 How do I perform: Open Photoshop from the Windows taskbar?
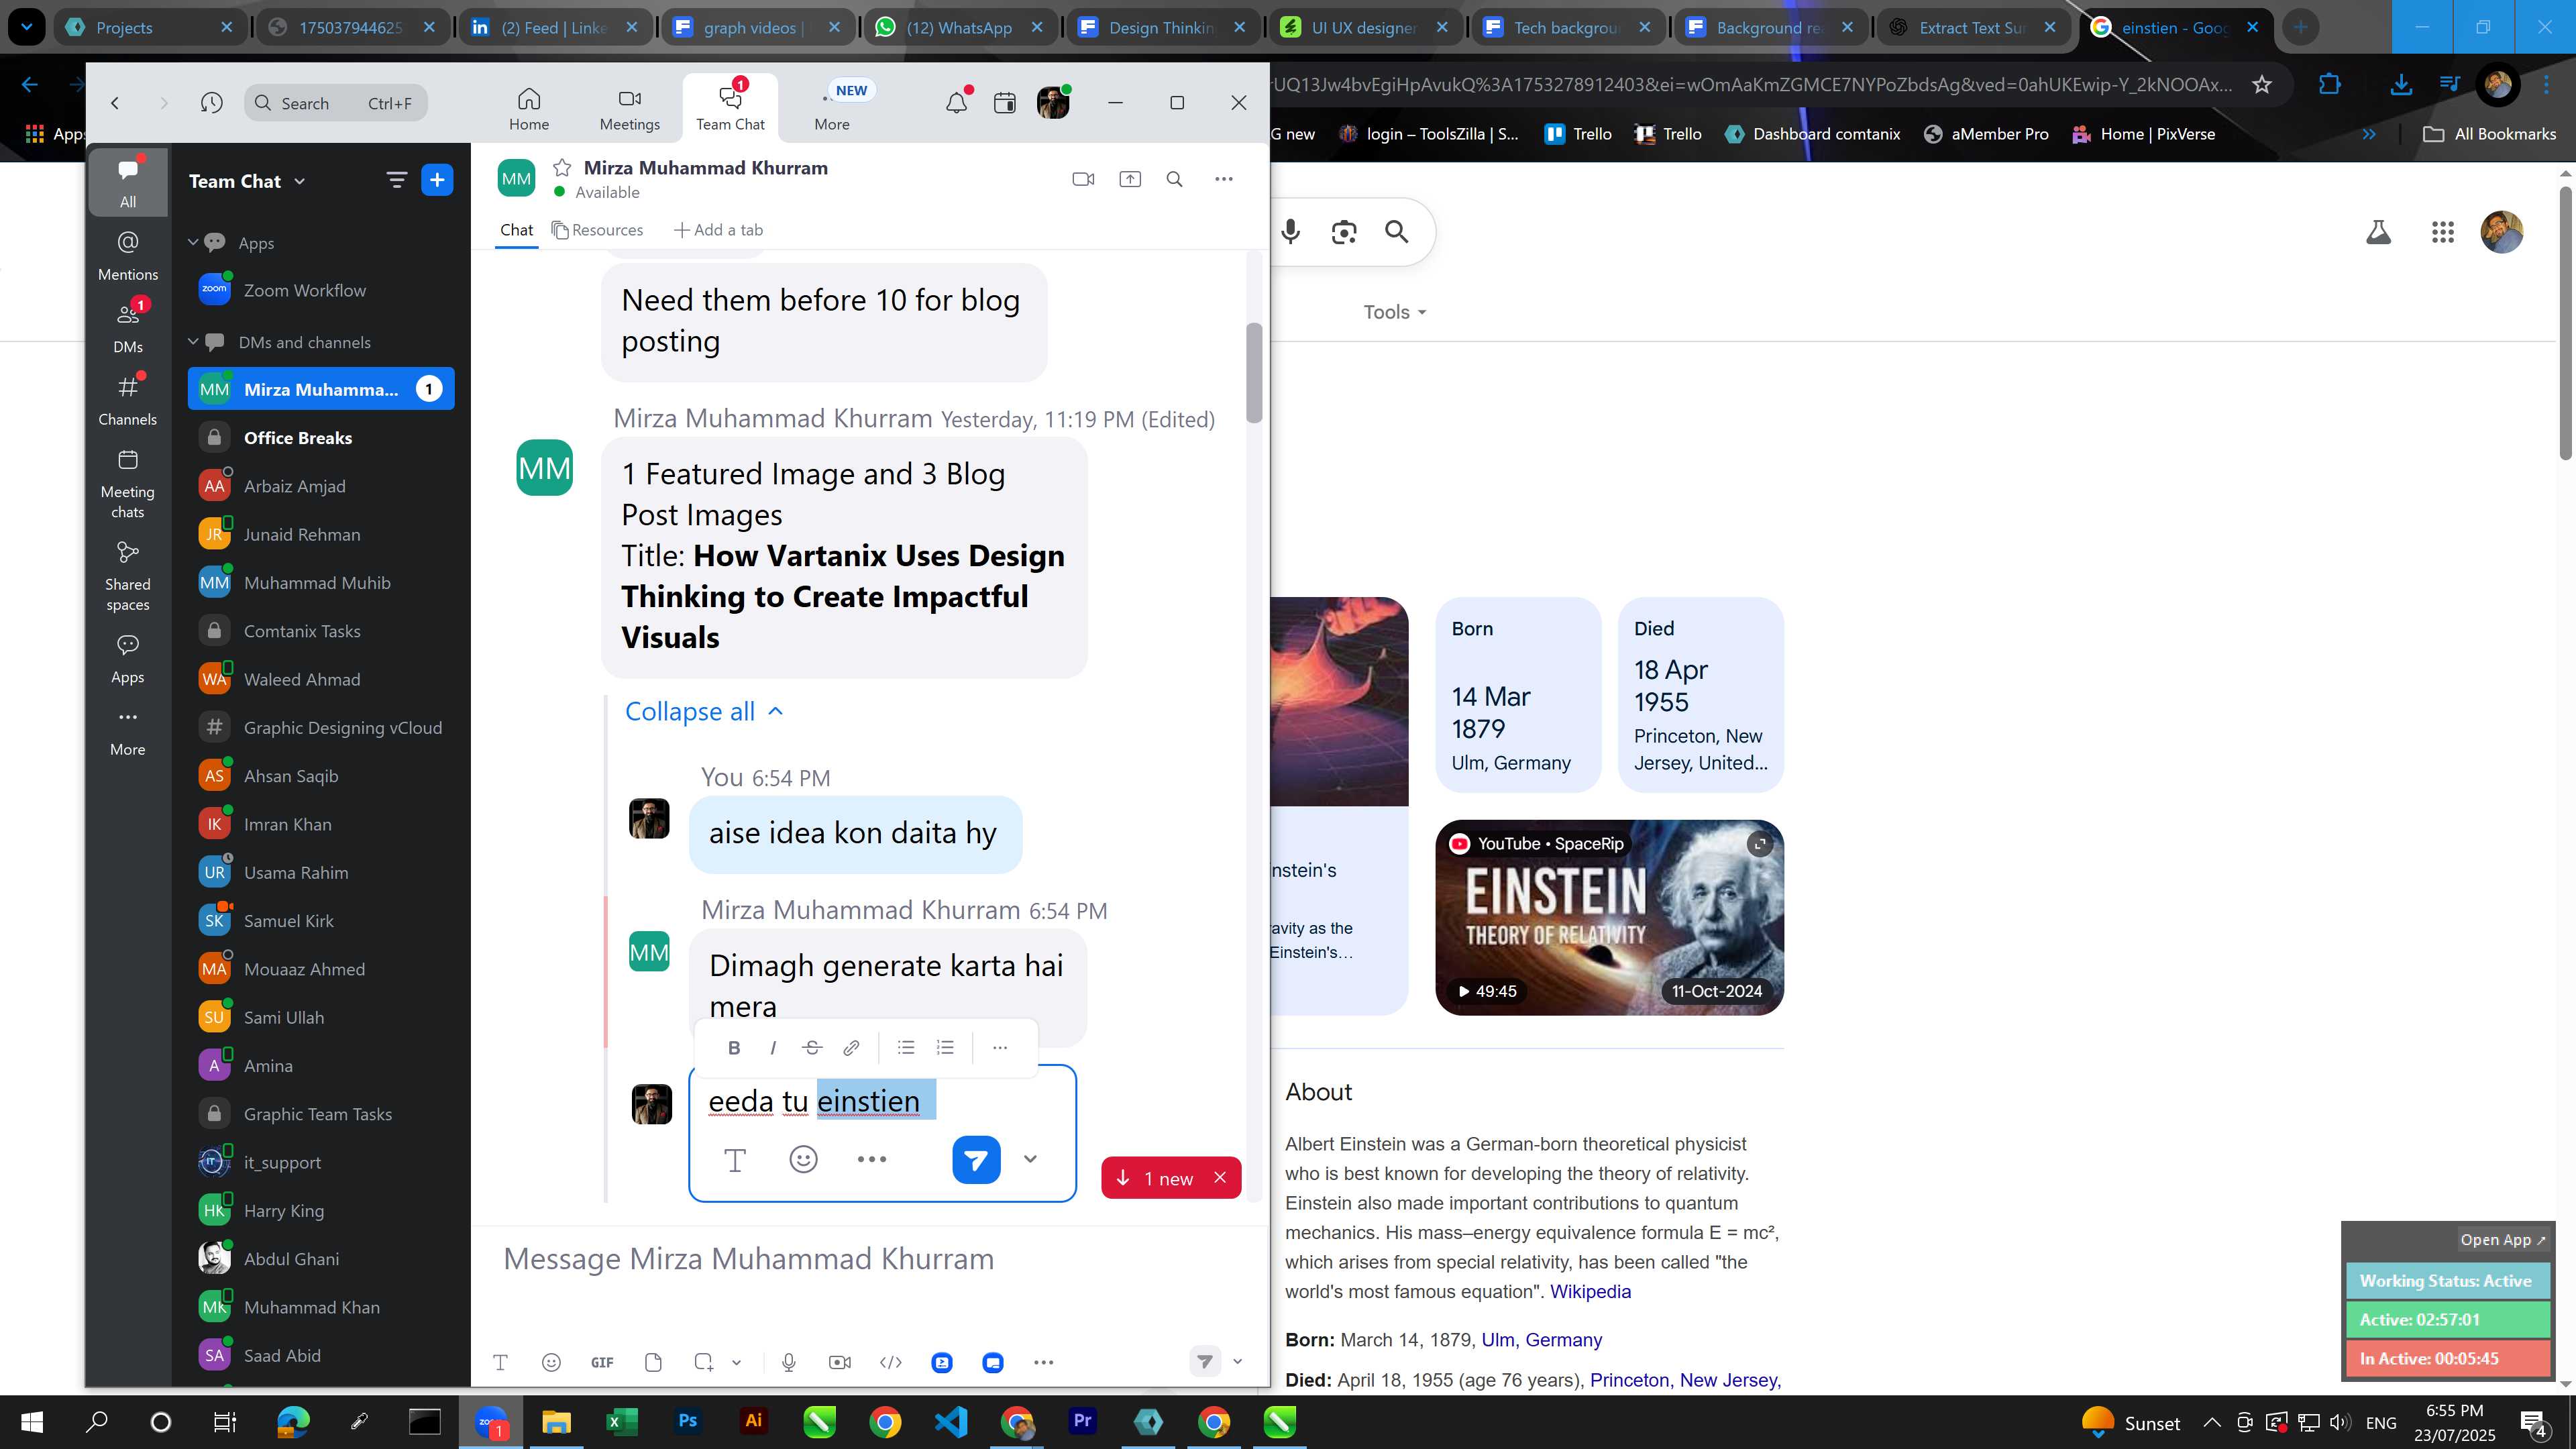(688, 1421)
